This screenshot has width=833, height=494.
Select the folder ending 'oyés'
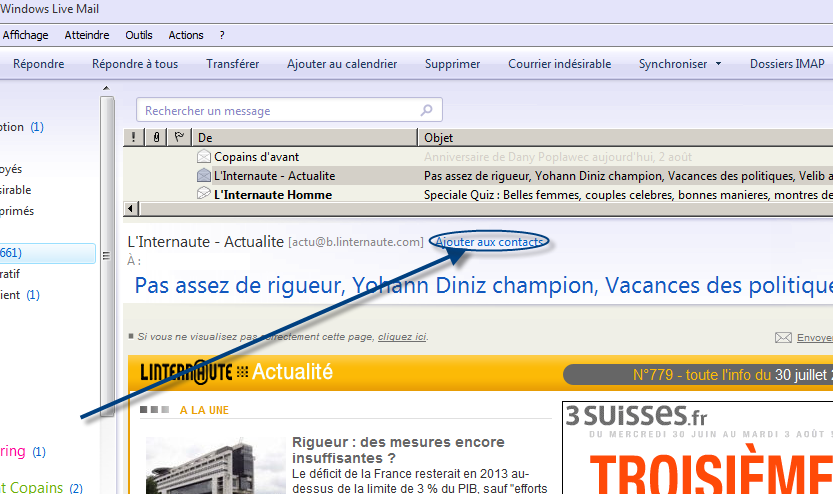pos(11,169)
